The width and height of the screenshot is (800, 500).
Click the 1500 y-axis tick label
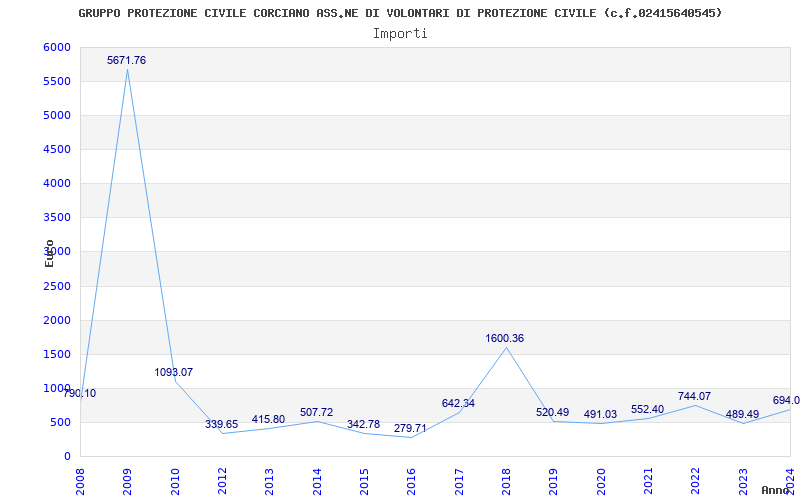pos(56,355)
